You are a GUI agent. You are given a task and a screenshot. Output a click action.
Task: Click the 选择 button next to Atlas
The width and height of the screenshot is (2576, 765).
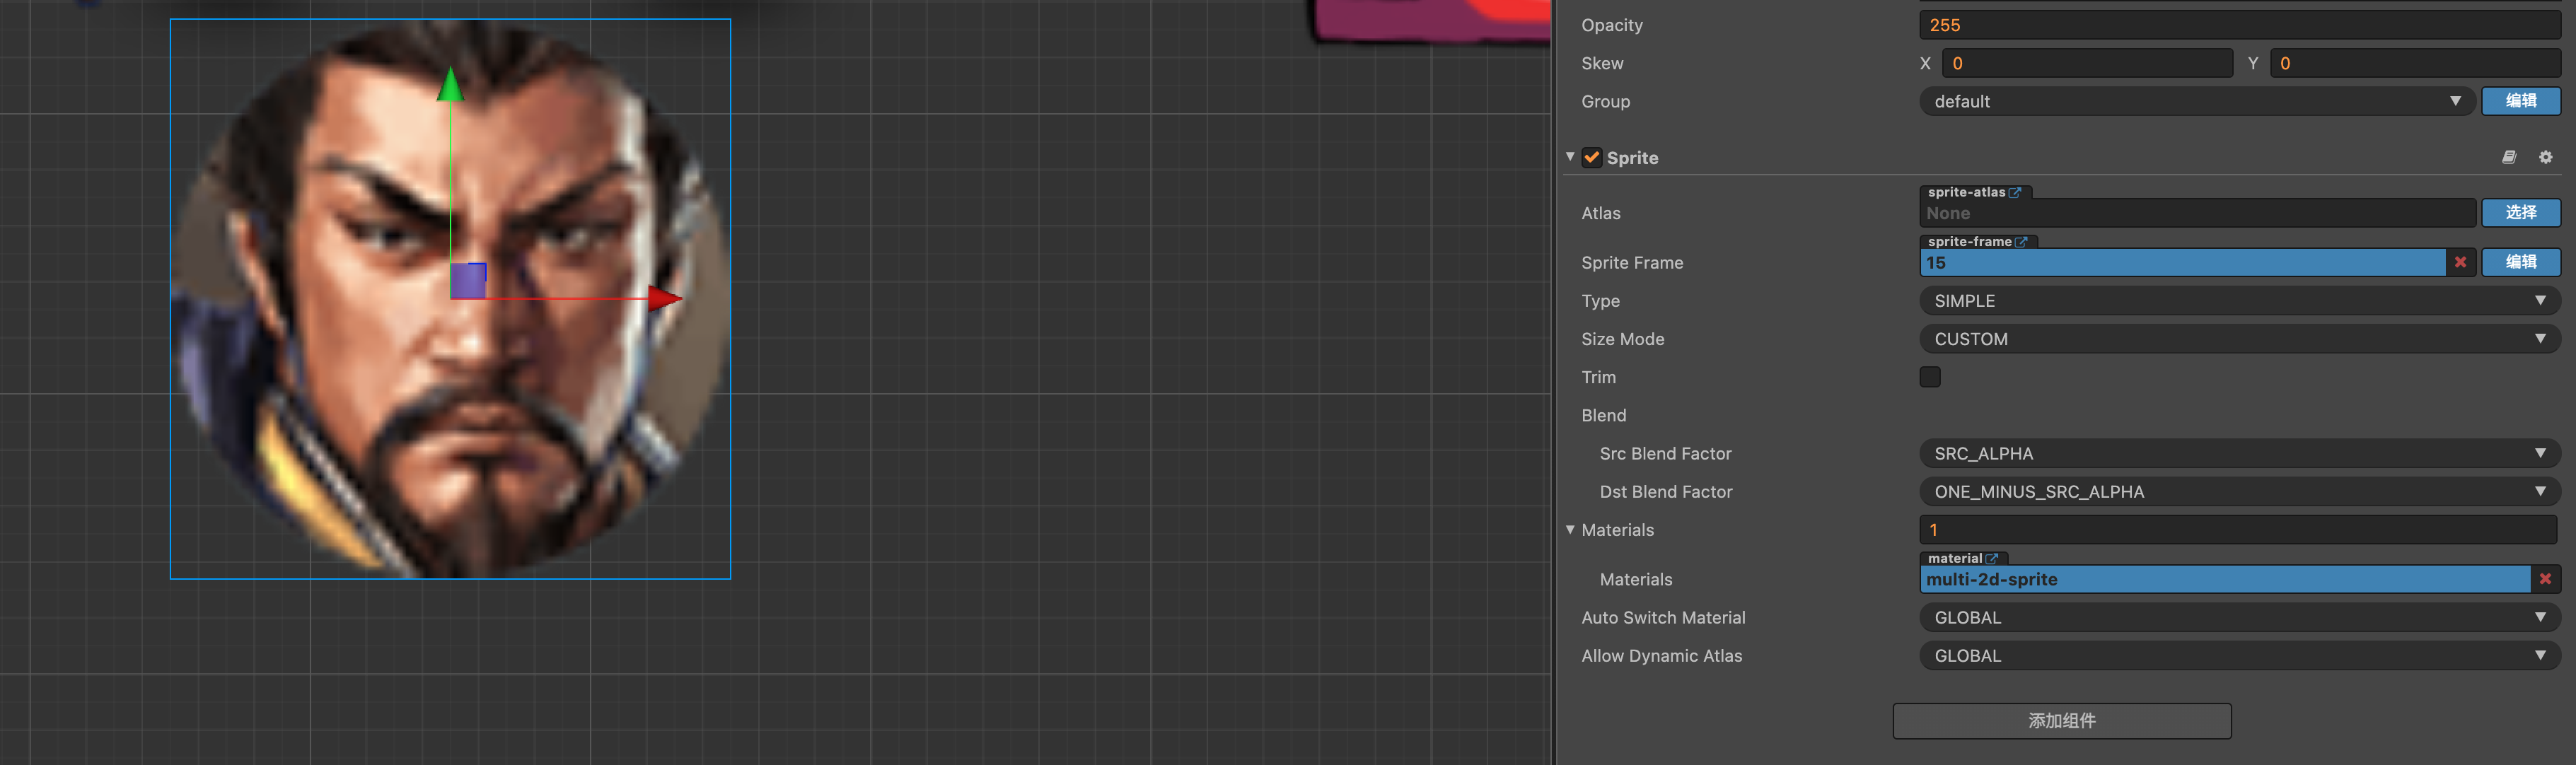pyautogui.click(x=2520, y=212)
